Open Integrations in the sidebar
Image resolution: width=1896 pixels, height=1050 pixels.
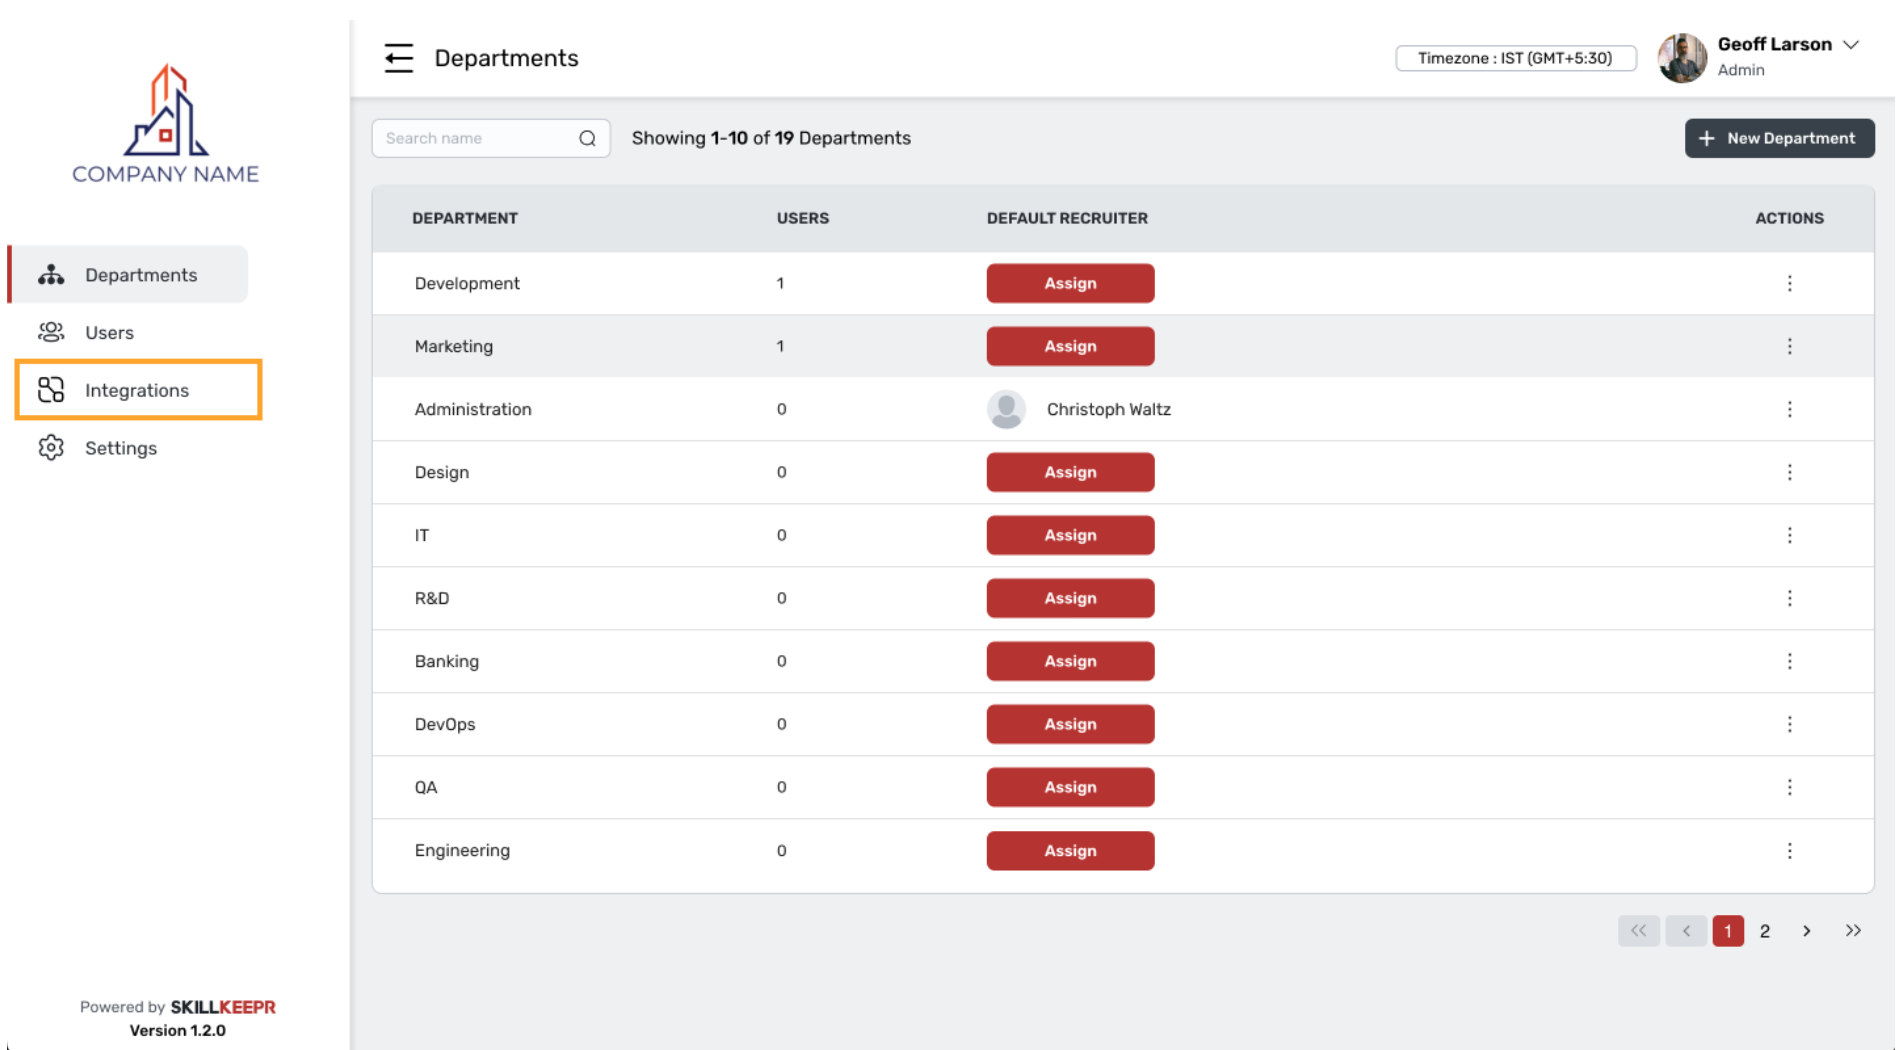137,390
